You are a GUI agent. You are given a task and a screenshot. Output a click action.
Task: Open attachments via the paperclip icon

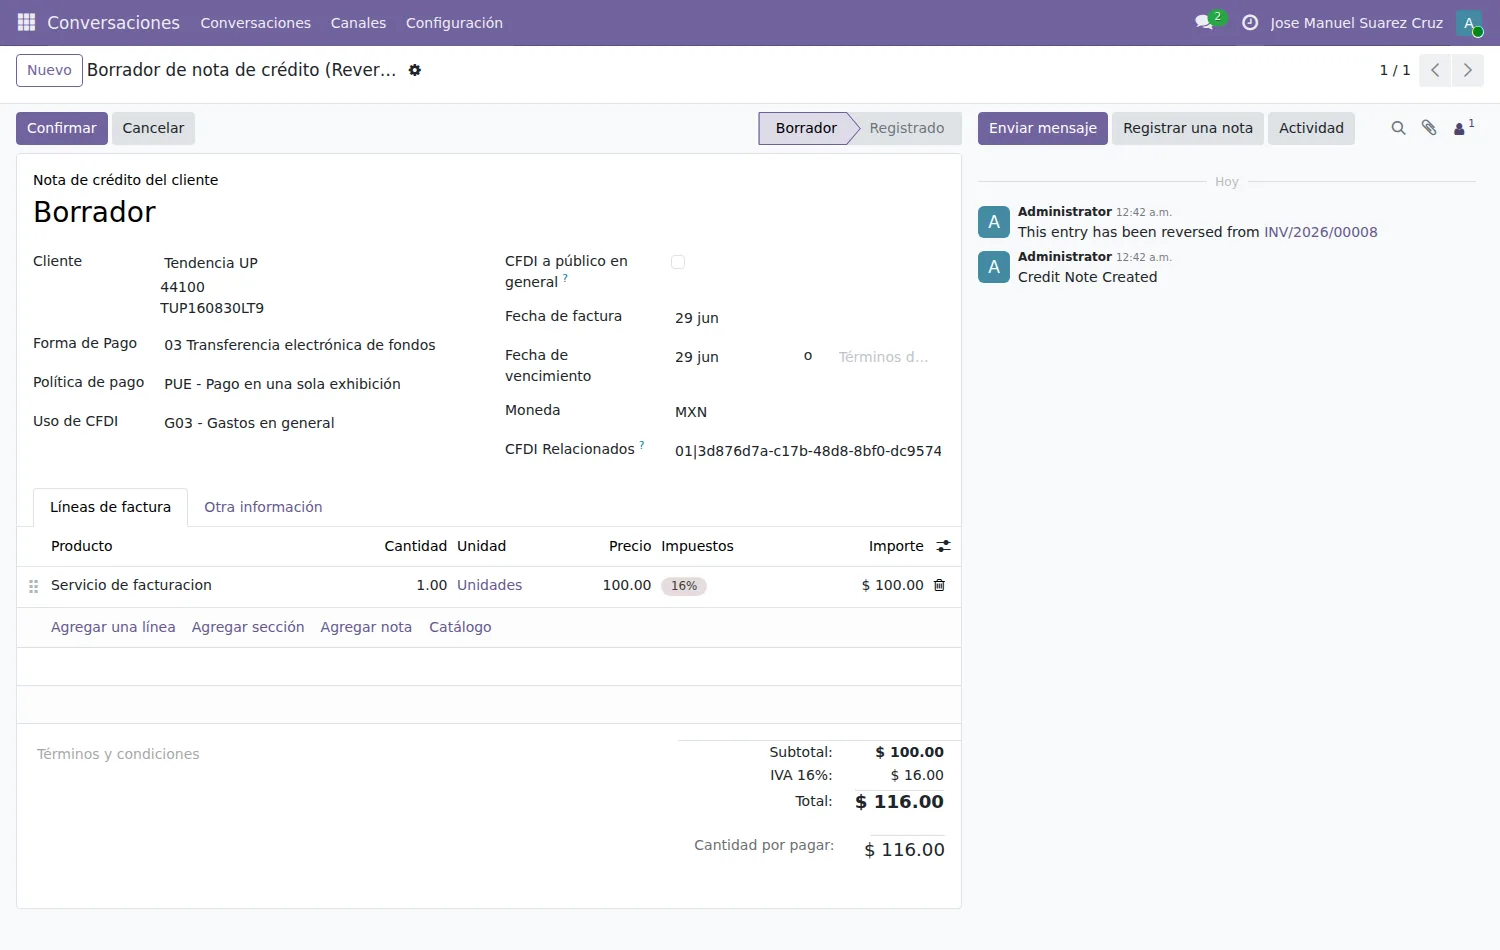coord(1429,128)
